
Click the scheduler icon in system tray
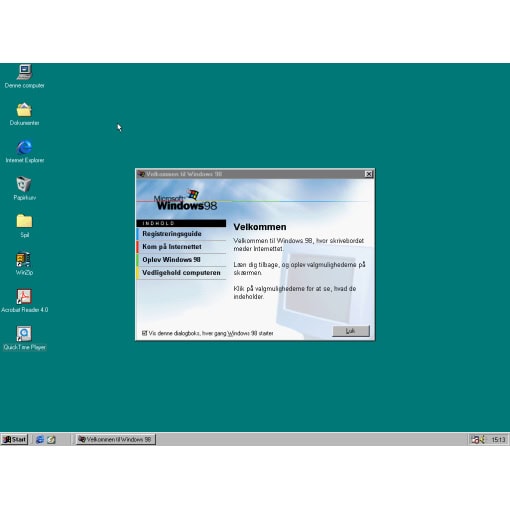pos(475,440)
